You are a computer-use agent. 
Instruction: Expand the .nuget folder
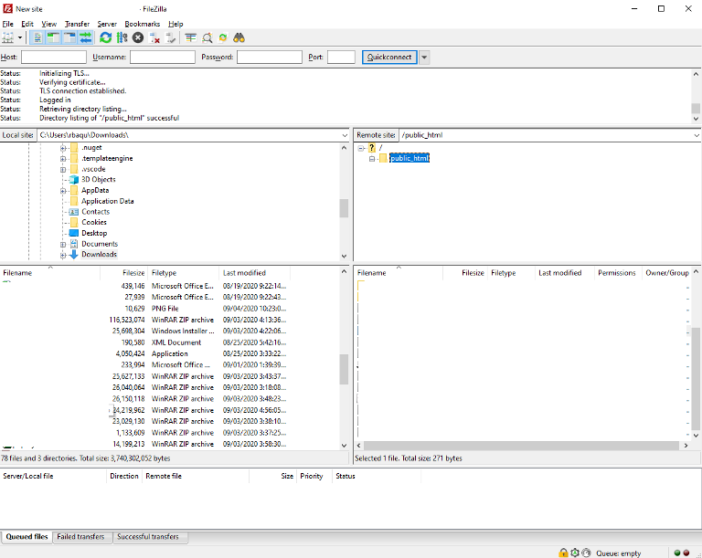click(63, 148)
